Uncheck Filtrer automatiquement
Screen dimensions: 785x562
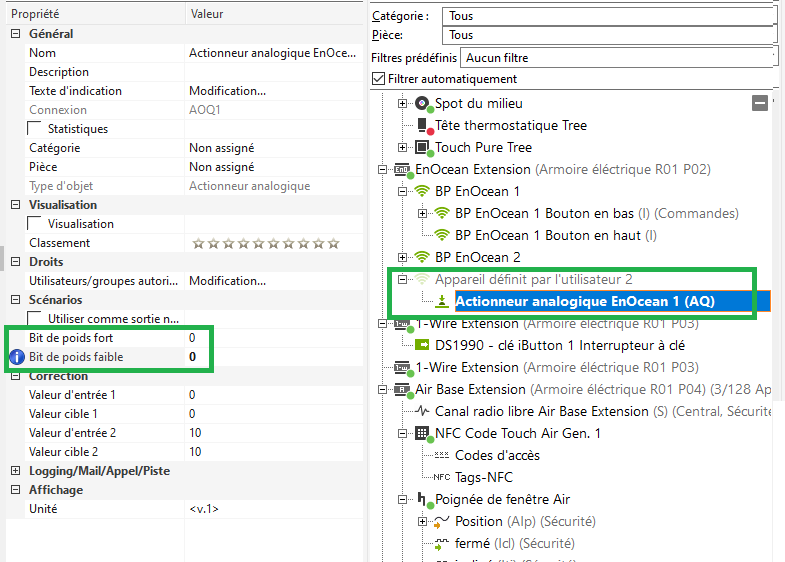[x=378, y=78]
